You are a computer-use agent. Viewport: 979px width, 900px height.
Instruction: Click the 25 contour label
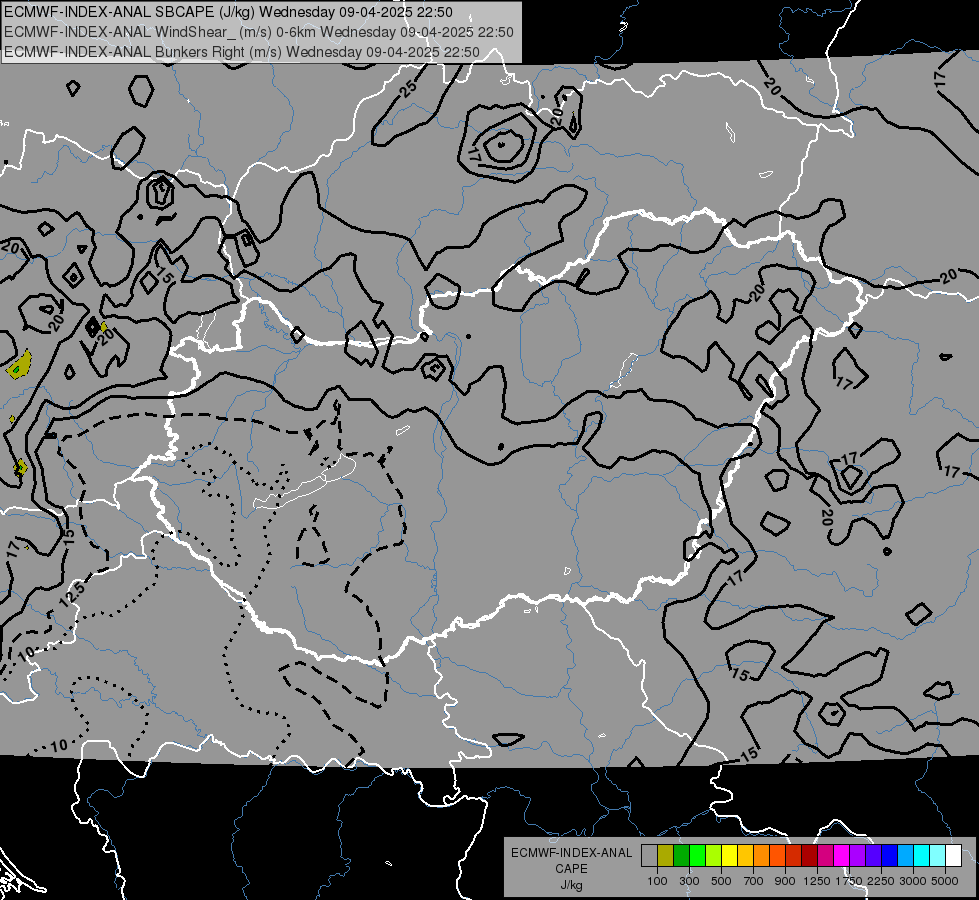[410, 88]
